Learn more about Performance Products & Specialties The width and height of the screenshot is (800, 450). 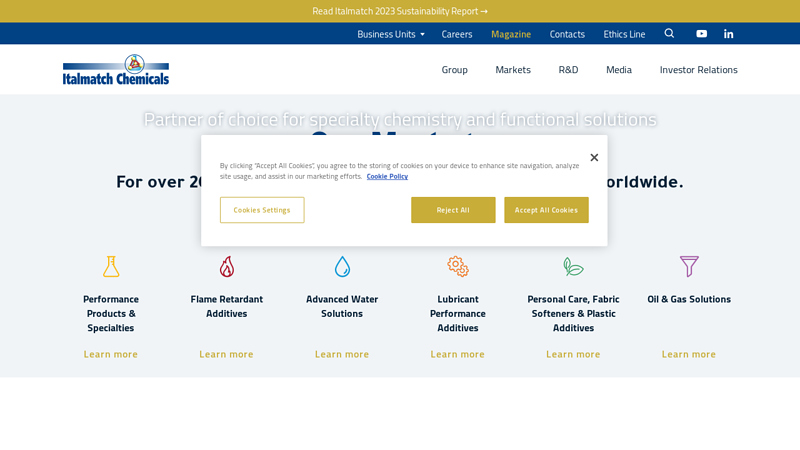(111, 354)
